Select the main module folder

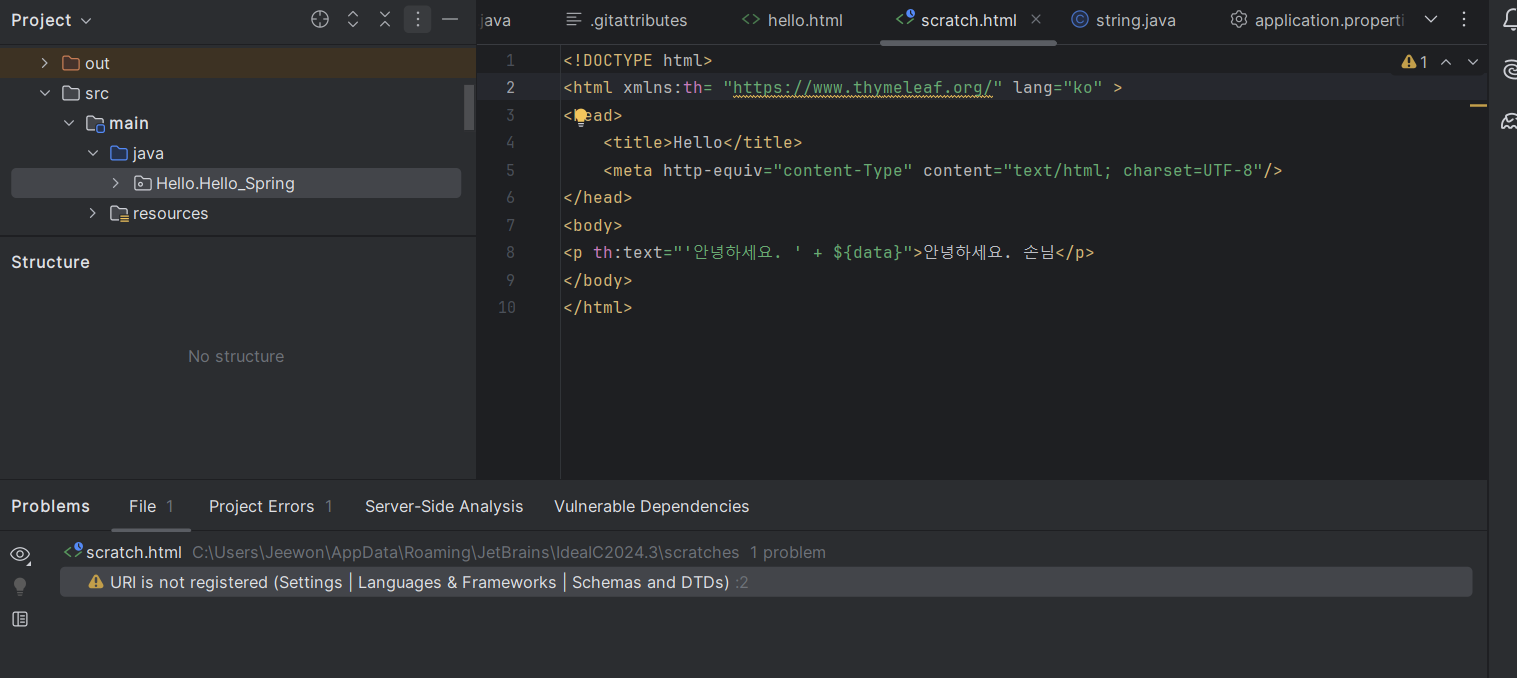pyautogui.click(x=236, y=123)
